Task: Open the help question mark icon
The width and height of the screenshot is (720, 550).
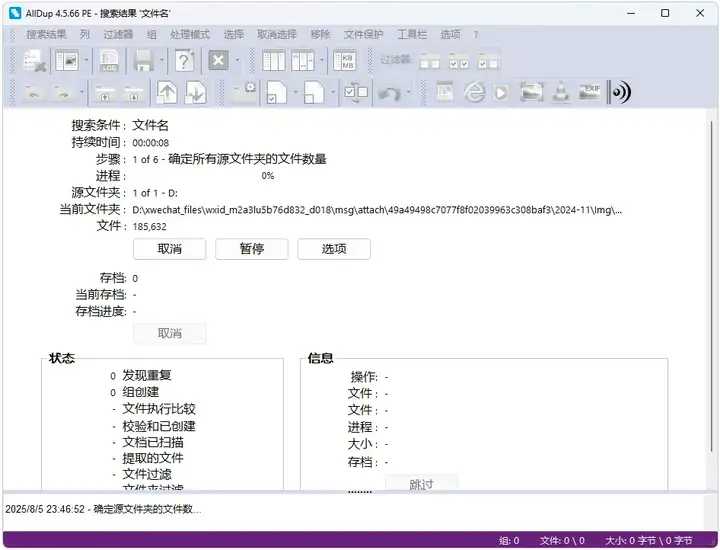Action: [x=184, y=61]
